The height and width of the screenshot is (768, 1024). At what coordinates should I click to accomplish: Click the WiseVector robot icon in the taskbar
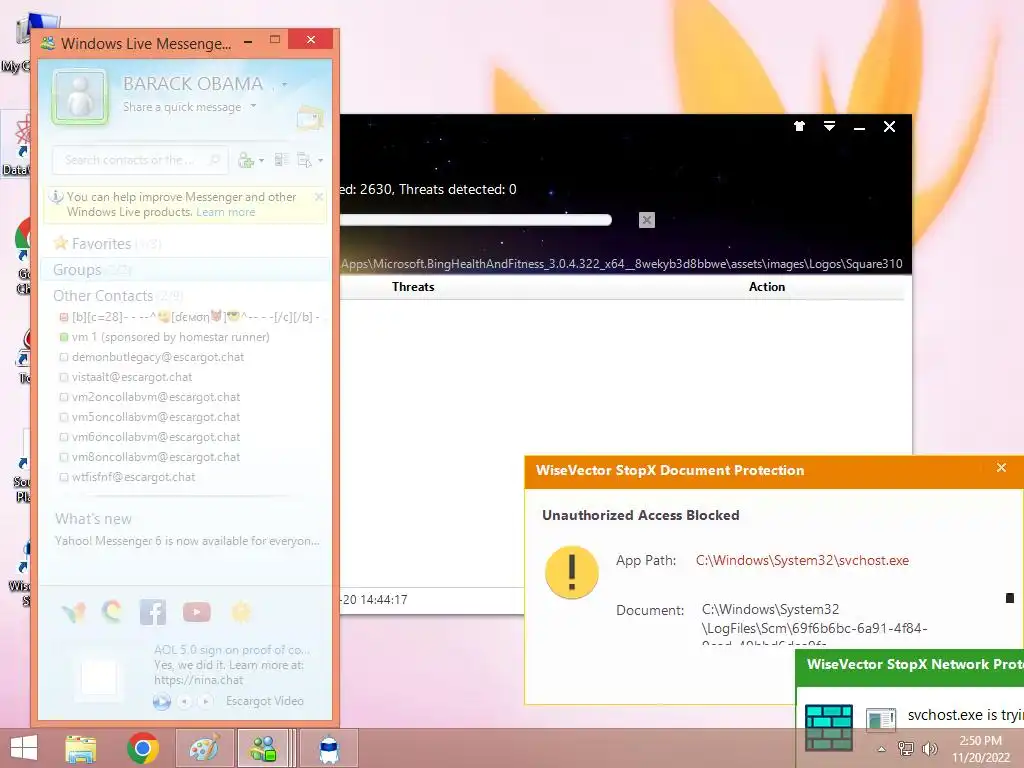329,748
